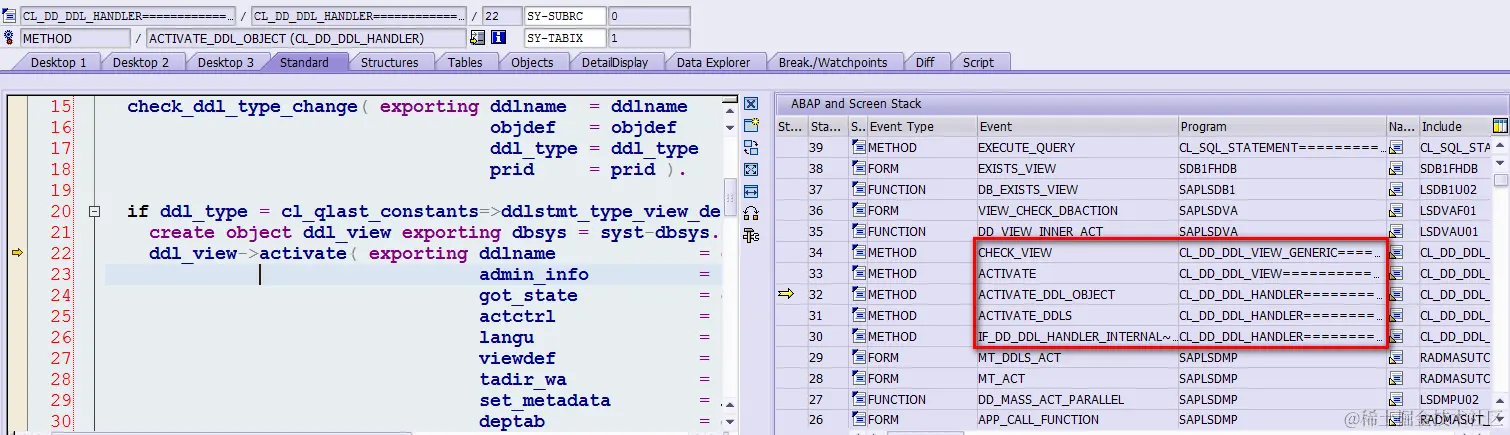Switch to the Desktop 3 tab
Viewport: 1510px width, 435px height.
coord(225,62)
